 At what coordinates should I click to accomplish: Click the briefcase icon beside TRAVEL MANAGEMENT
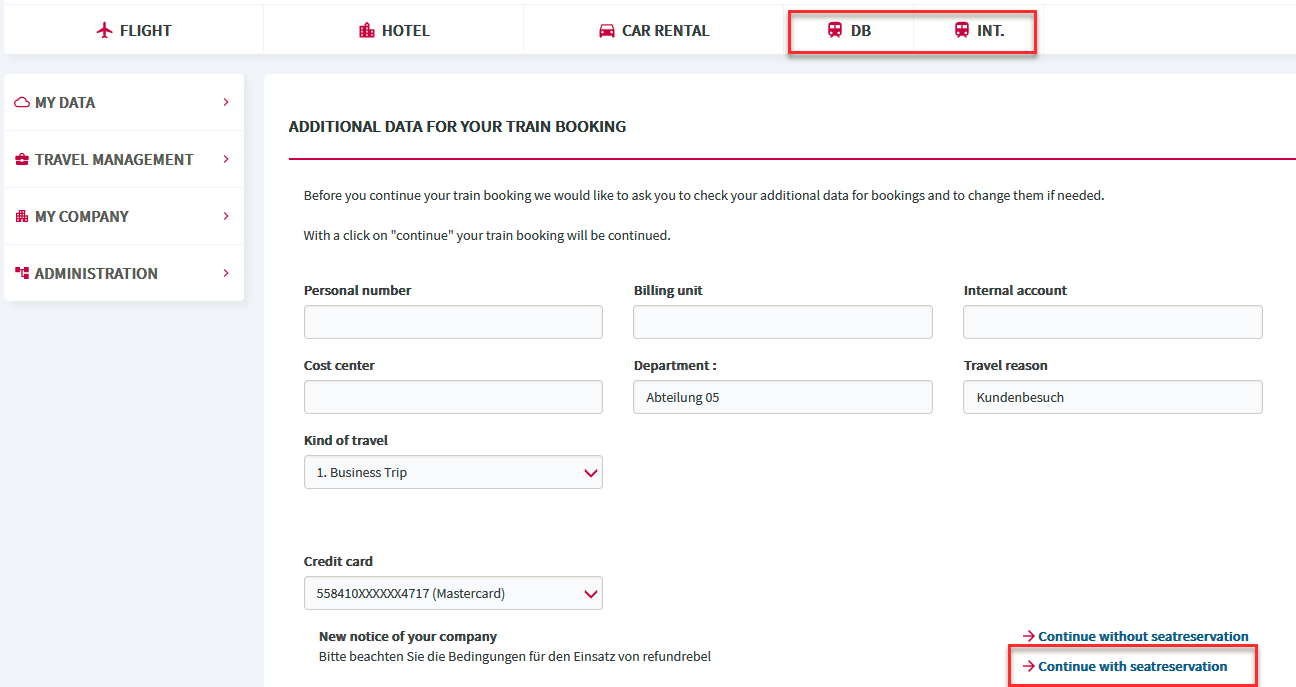(x=22, y=159)
